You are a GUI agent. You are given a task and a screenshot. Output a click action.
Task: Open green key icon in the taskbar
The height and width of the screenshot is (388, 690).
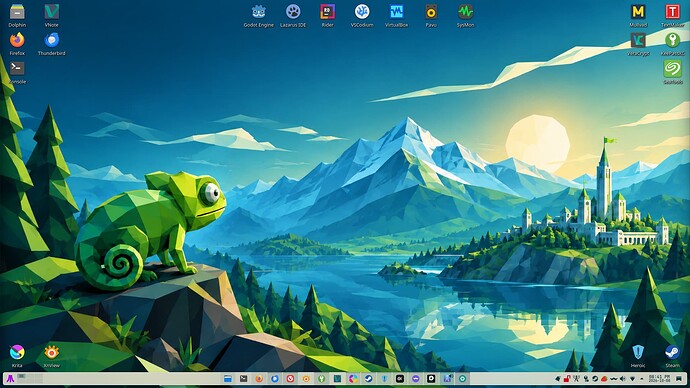point(322,379)
